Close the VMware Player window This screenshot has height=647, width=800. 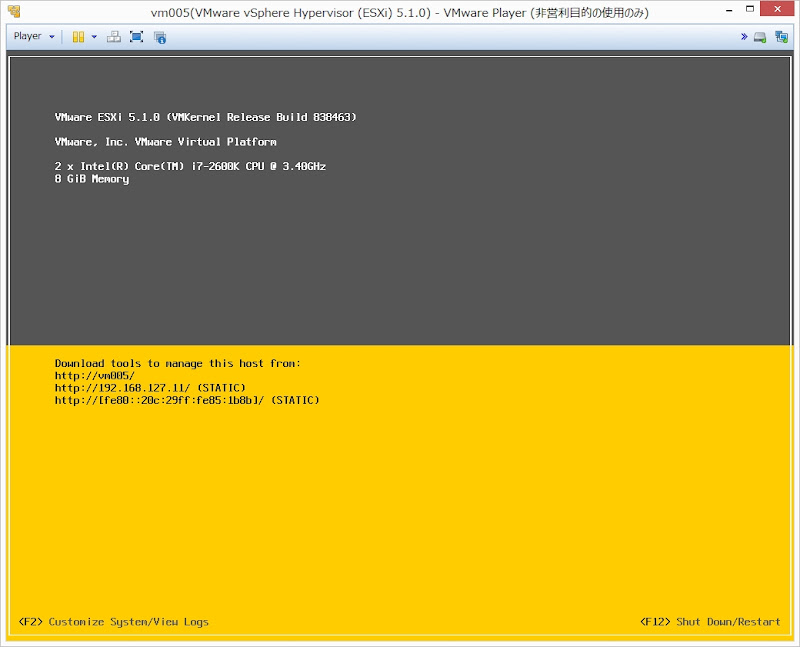click(x=777, y=9)
